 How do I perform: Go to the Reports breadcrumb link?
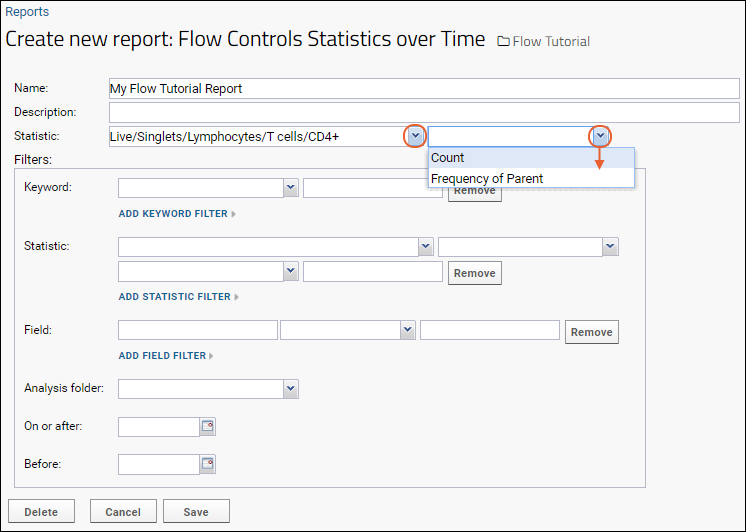pyautogui.click(x=27, y=11)
